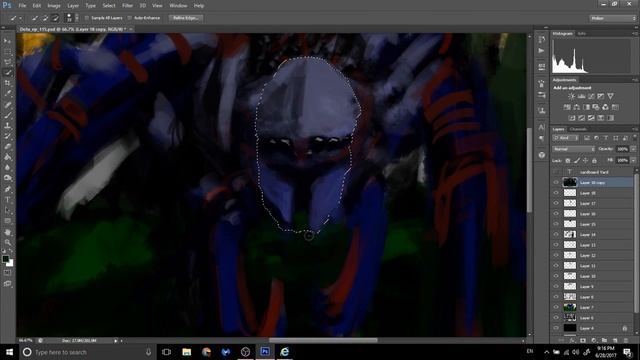Click Create new group folder icon
The height and width of the screenshot is (360, 640).
[604, 340]
